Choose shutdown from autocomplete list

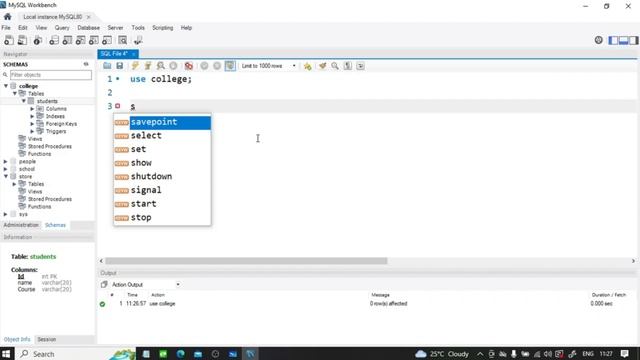click(x=162, y=177)
